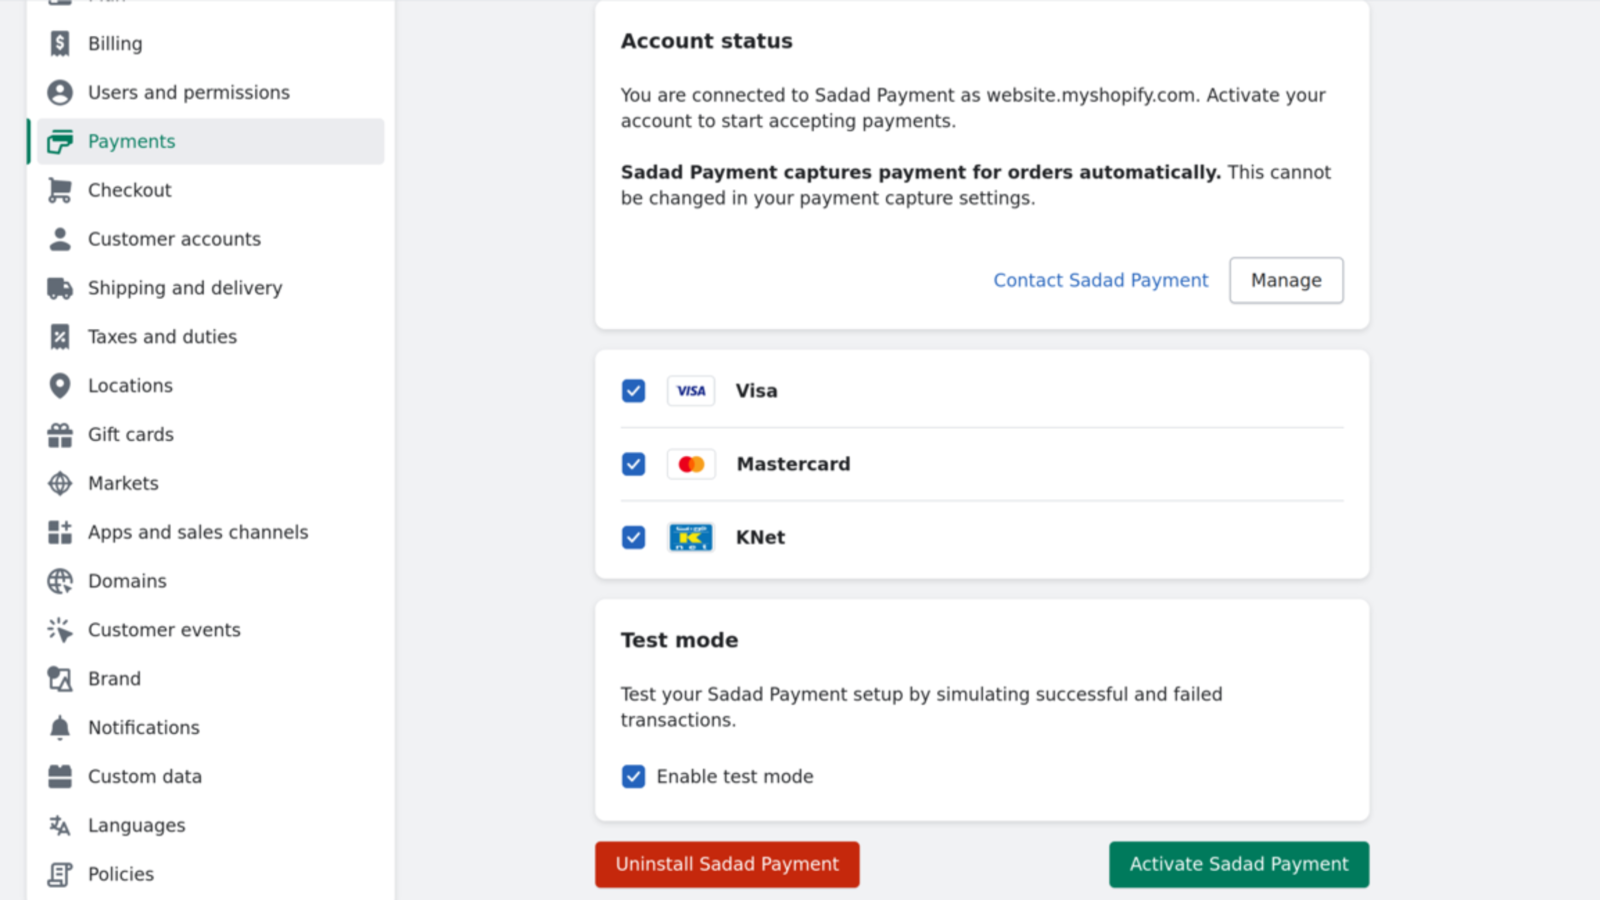Image resolution: width=1600 pixels, height=900 pixels.
Task: Click the Domains globe icon
Action: (60, 581)
